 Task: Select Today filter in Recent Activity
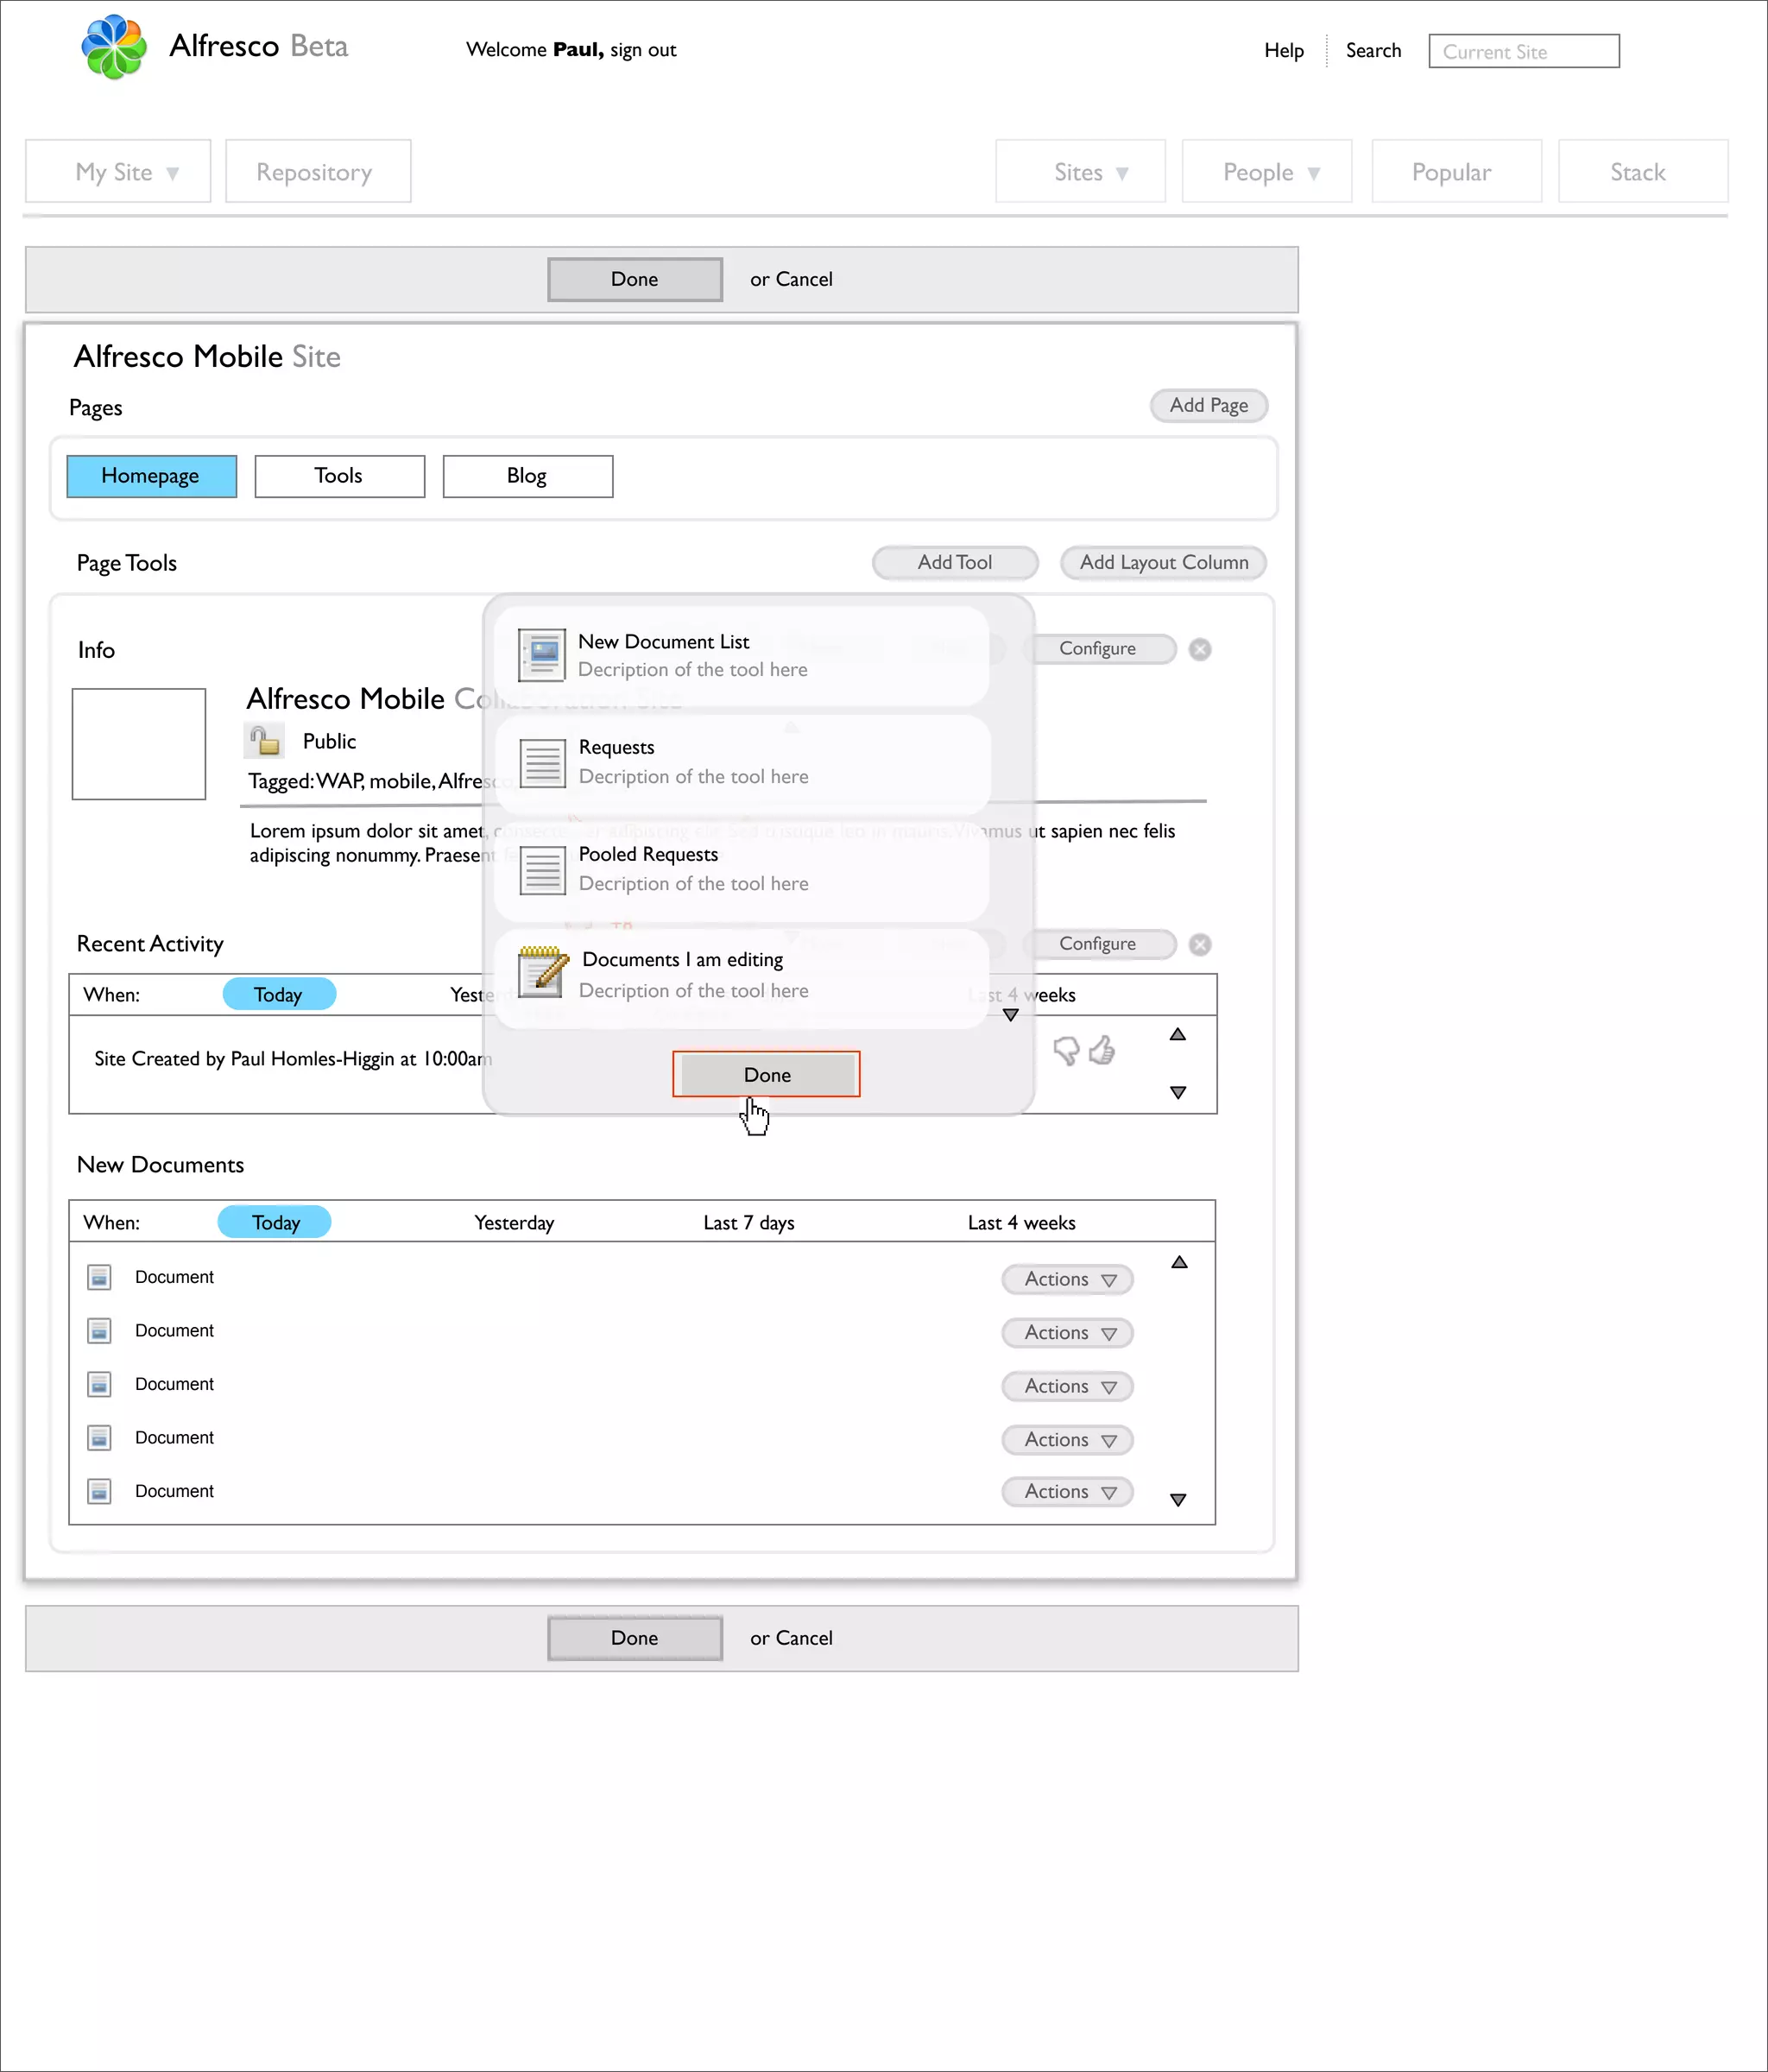coord(279,995)
